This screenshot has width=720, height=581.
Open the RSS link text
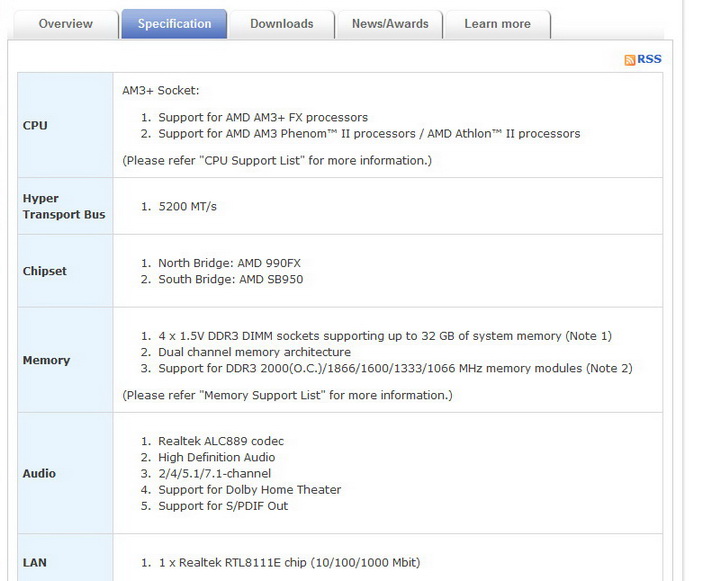(x=649, y=59)
